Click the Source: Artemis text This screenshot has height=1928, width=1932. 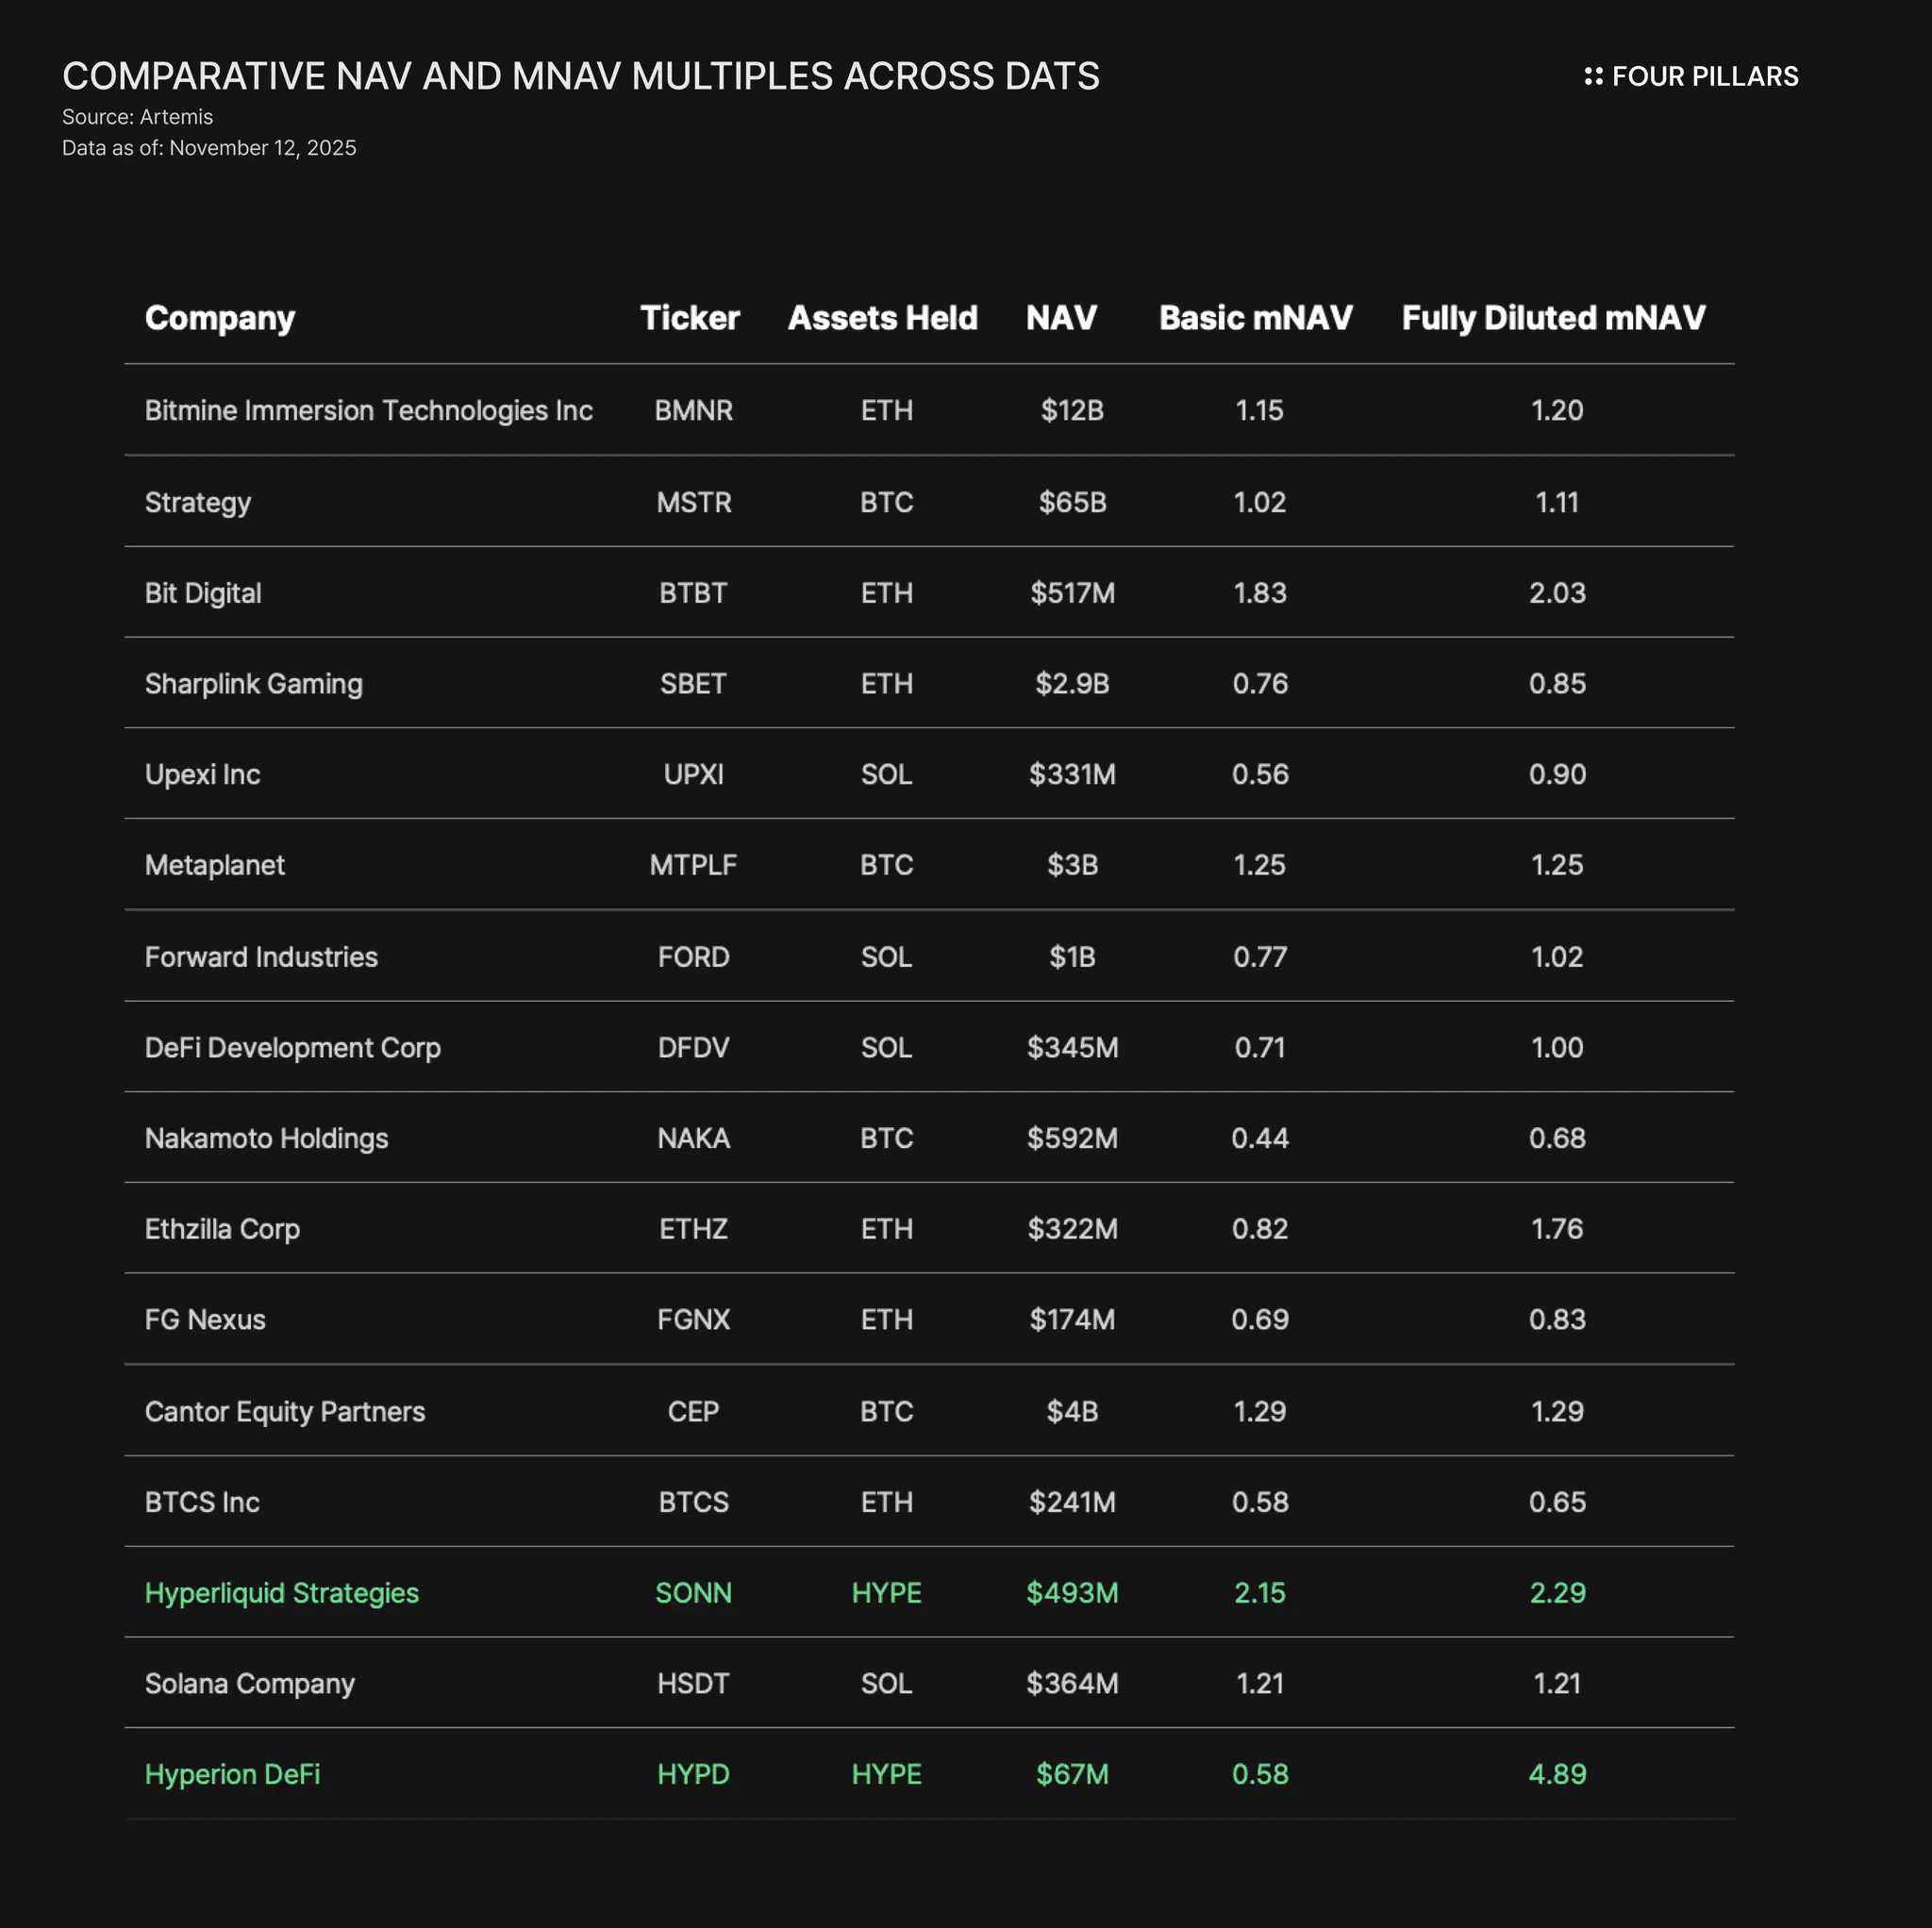(137, 117)
